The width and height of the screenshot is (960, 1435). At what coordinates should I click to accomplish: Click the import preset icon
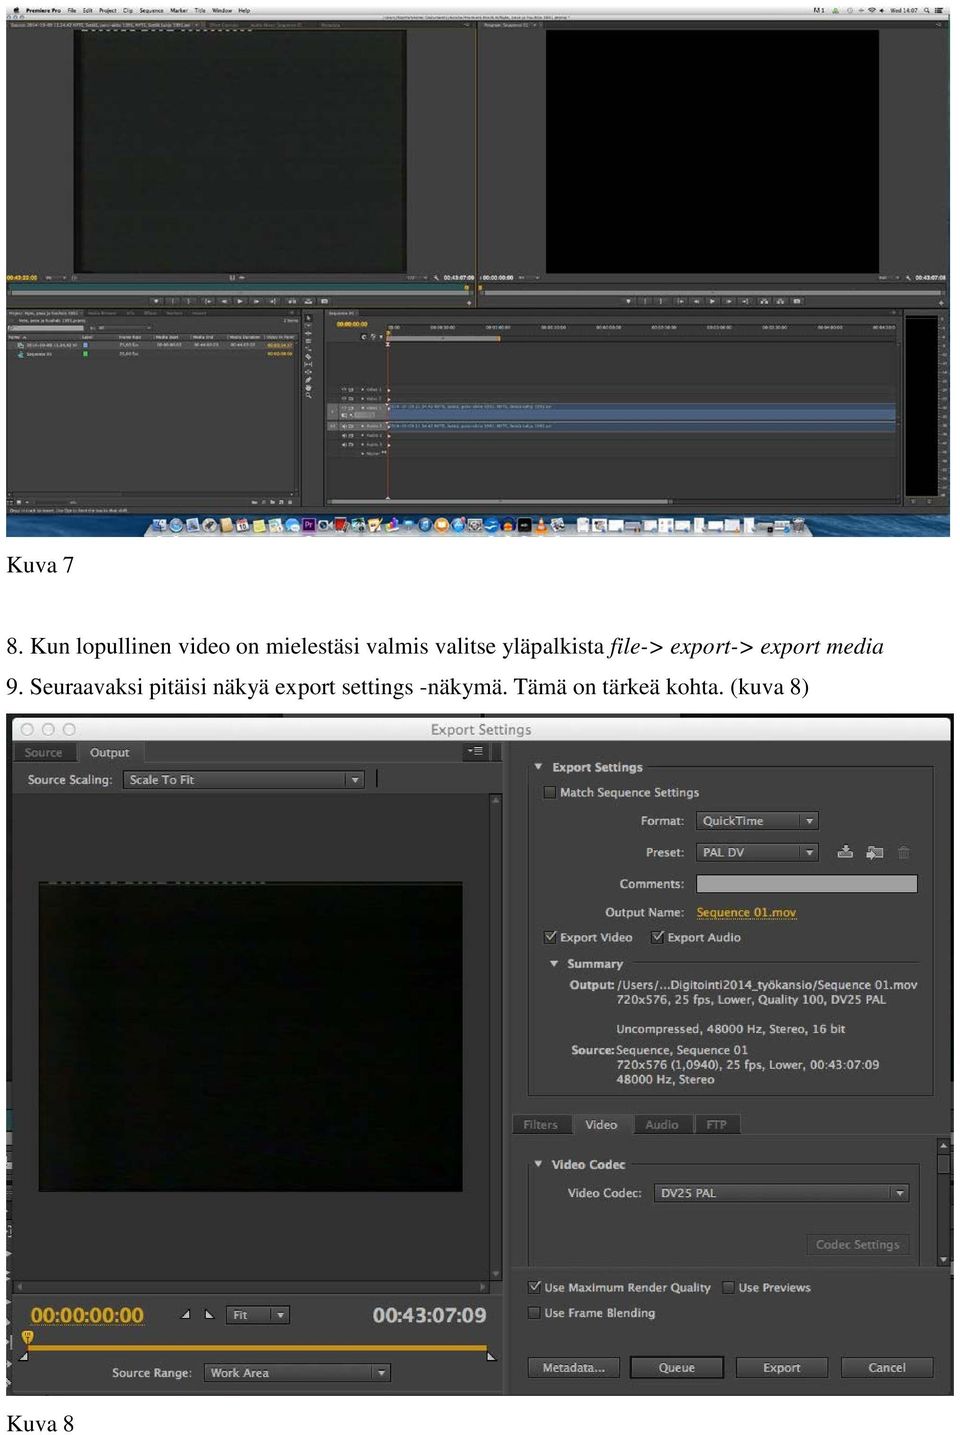click(875, 852)
